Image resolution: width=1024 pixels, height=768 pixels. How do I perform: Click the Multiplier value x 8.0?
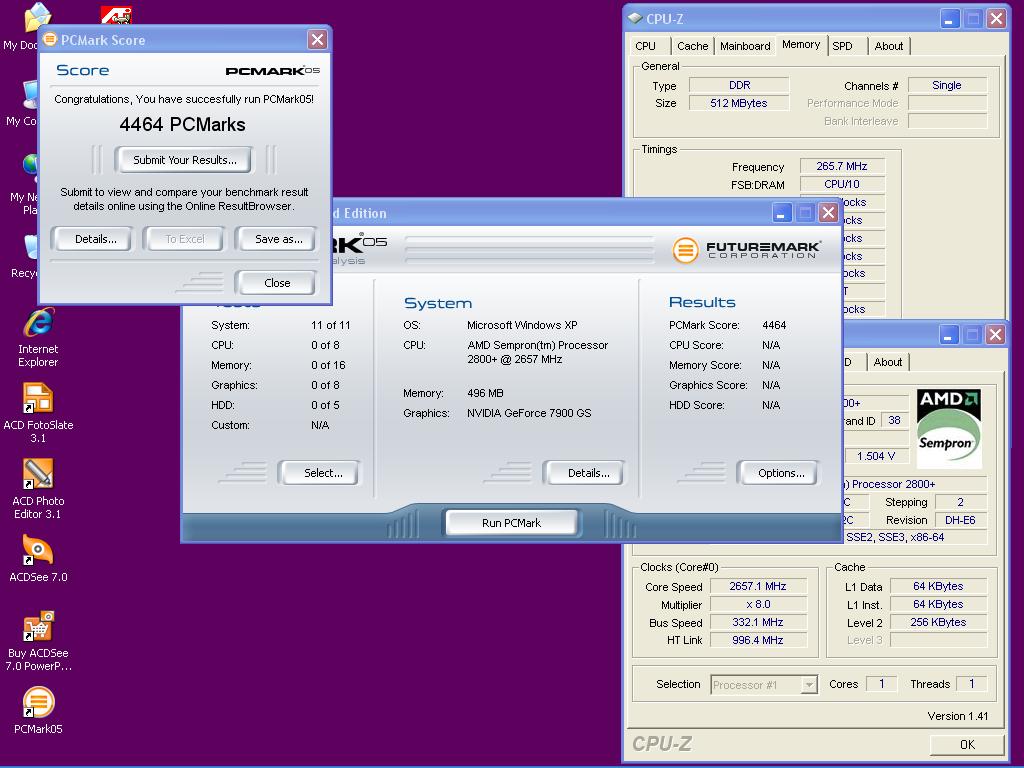click(758, 604)
